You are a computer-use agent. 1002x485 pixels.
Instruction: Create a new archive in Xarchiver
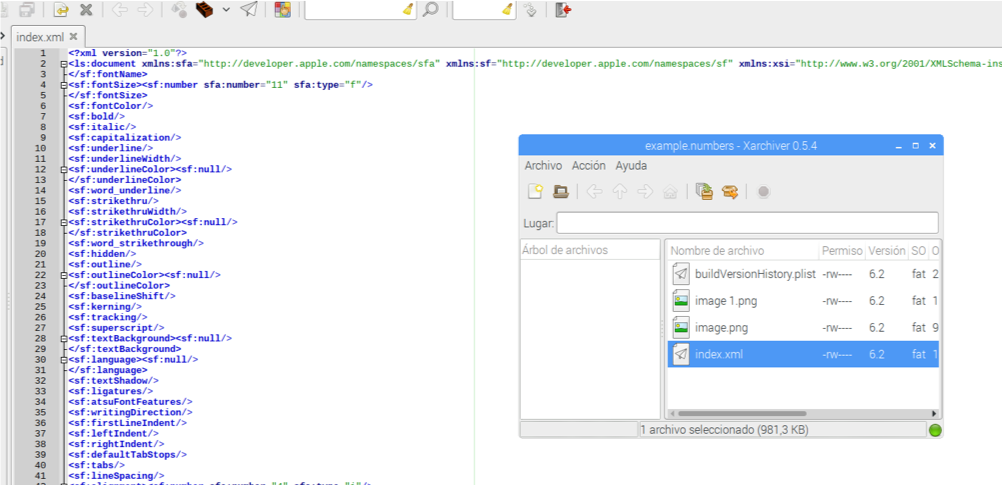coord(536,191)
